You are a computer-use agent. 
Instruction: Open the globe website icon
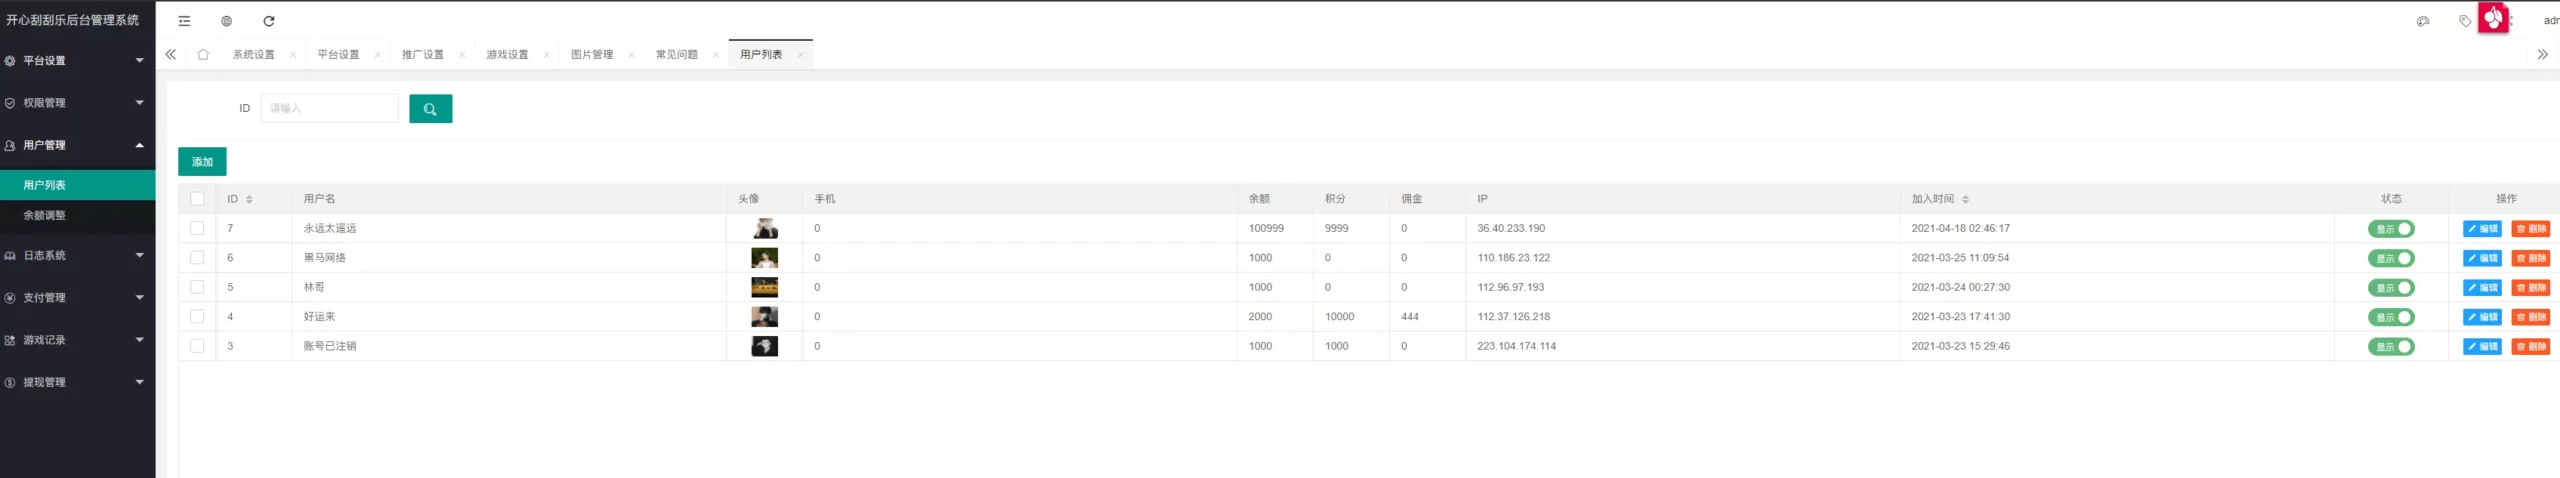coord(227,21)
